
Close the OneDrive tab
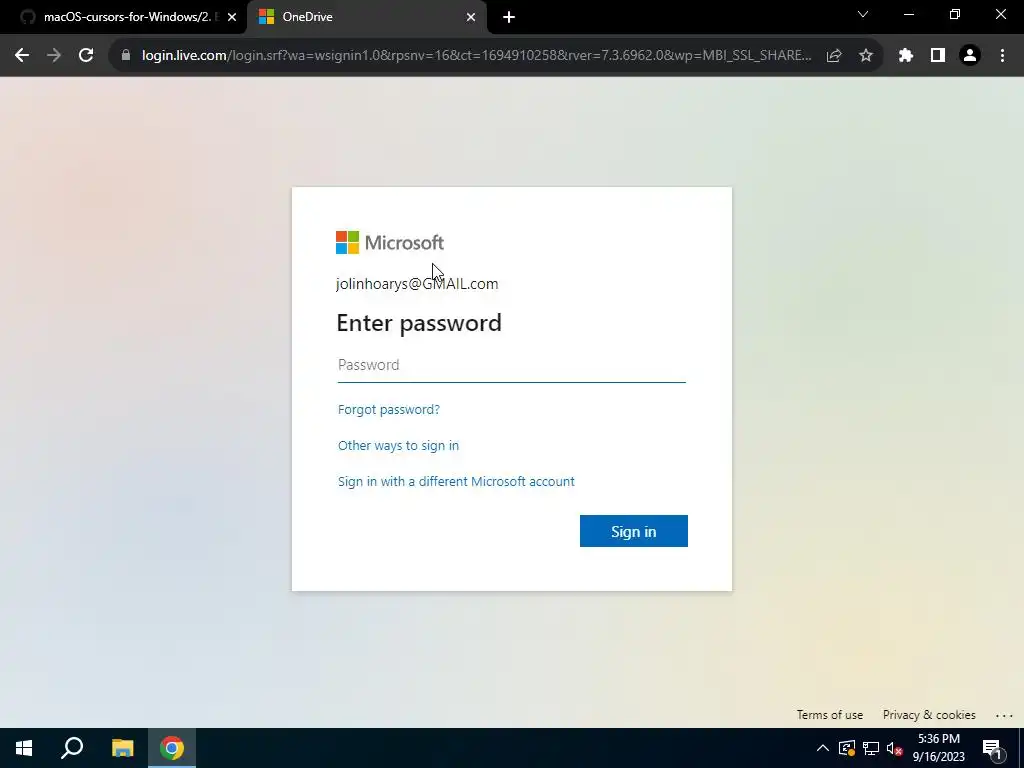(471, 17)
